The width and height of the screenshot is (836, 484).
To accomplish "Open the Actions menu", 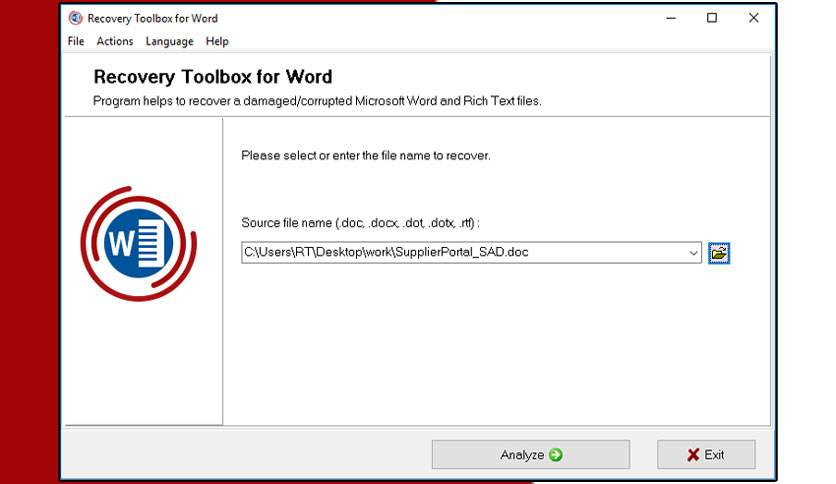I will (x=115, y=41).
